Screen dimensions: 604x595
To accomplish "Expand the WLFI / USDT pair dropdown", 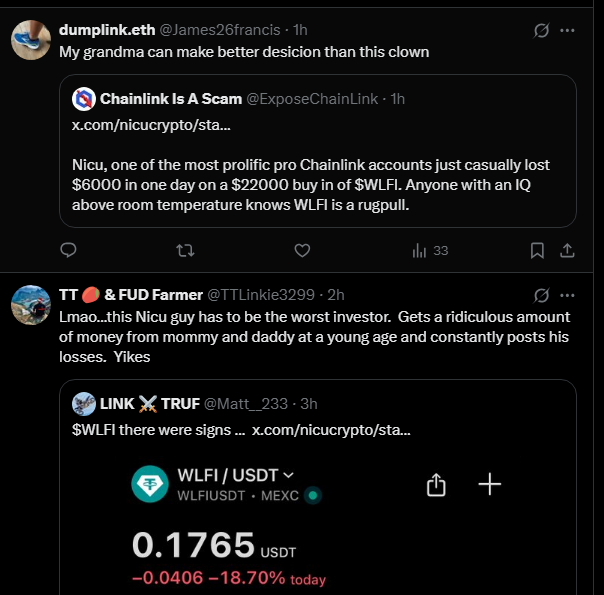I will 289,475.
